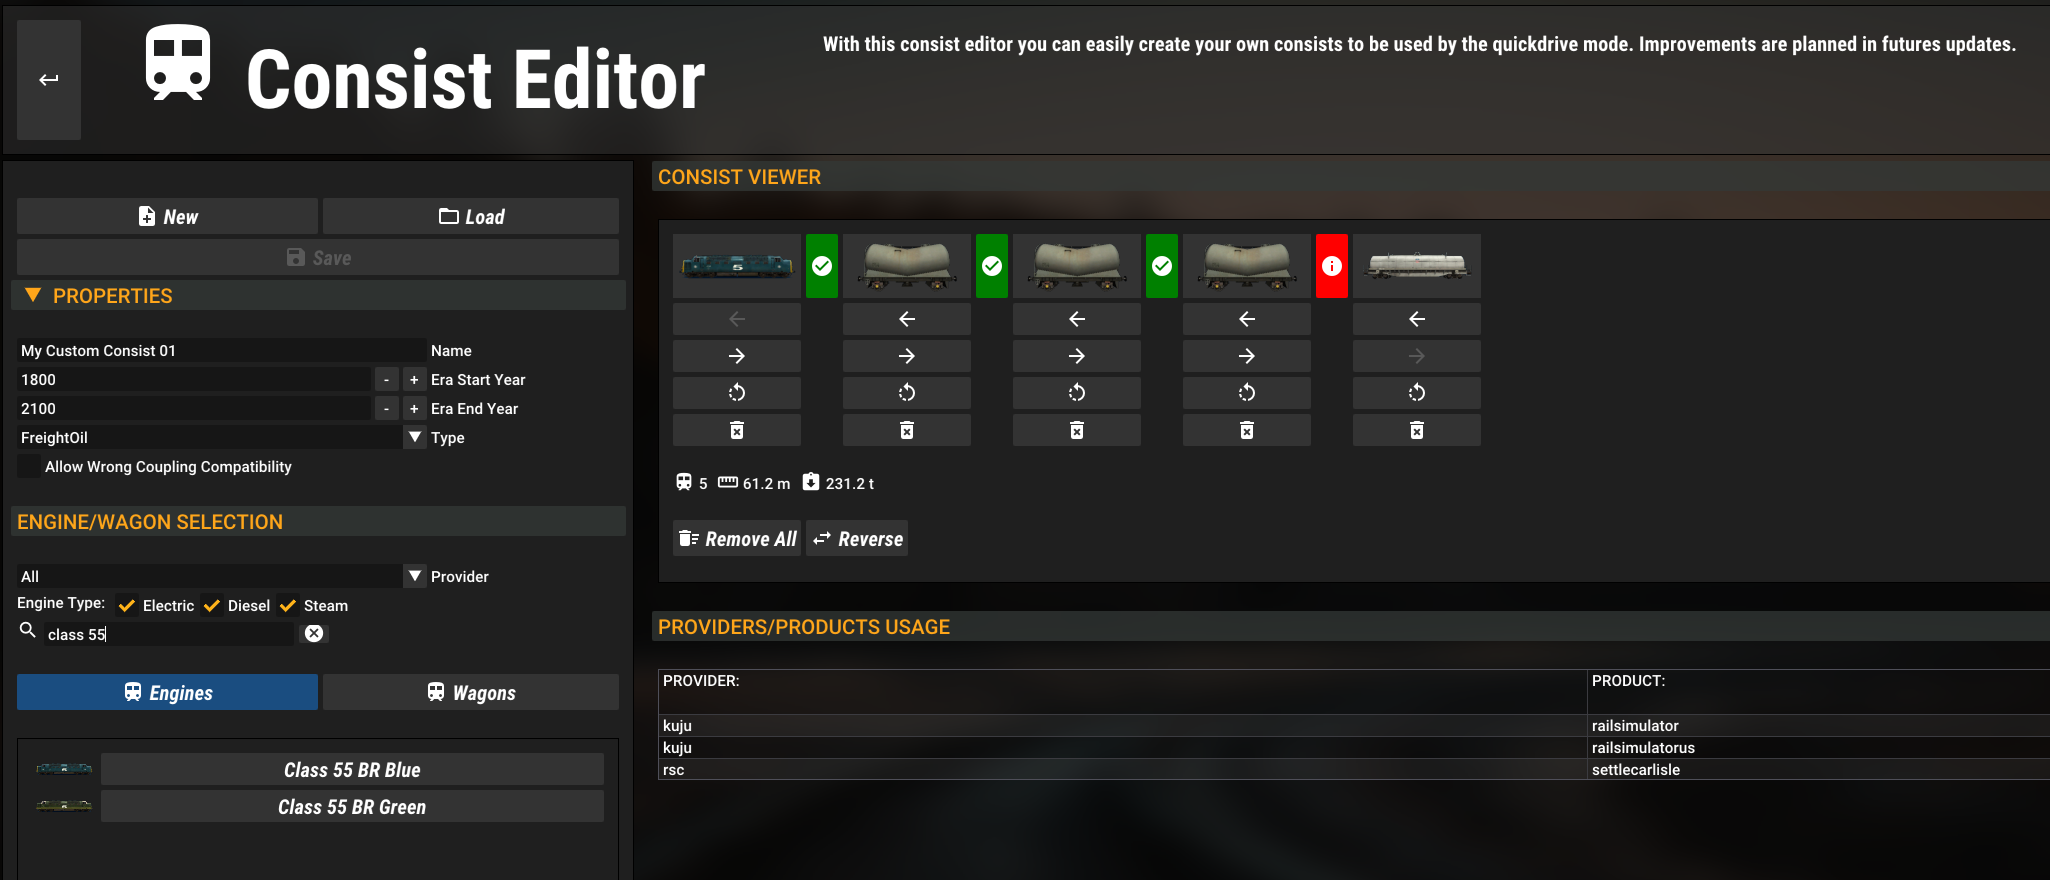Click the Remove All button

737,539
